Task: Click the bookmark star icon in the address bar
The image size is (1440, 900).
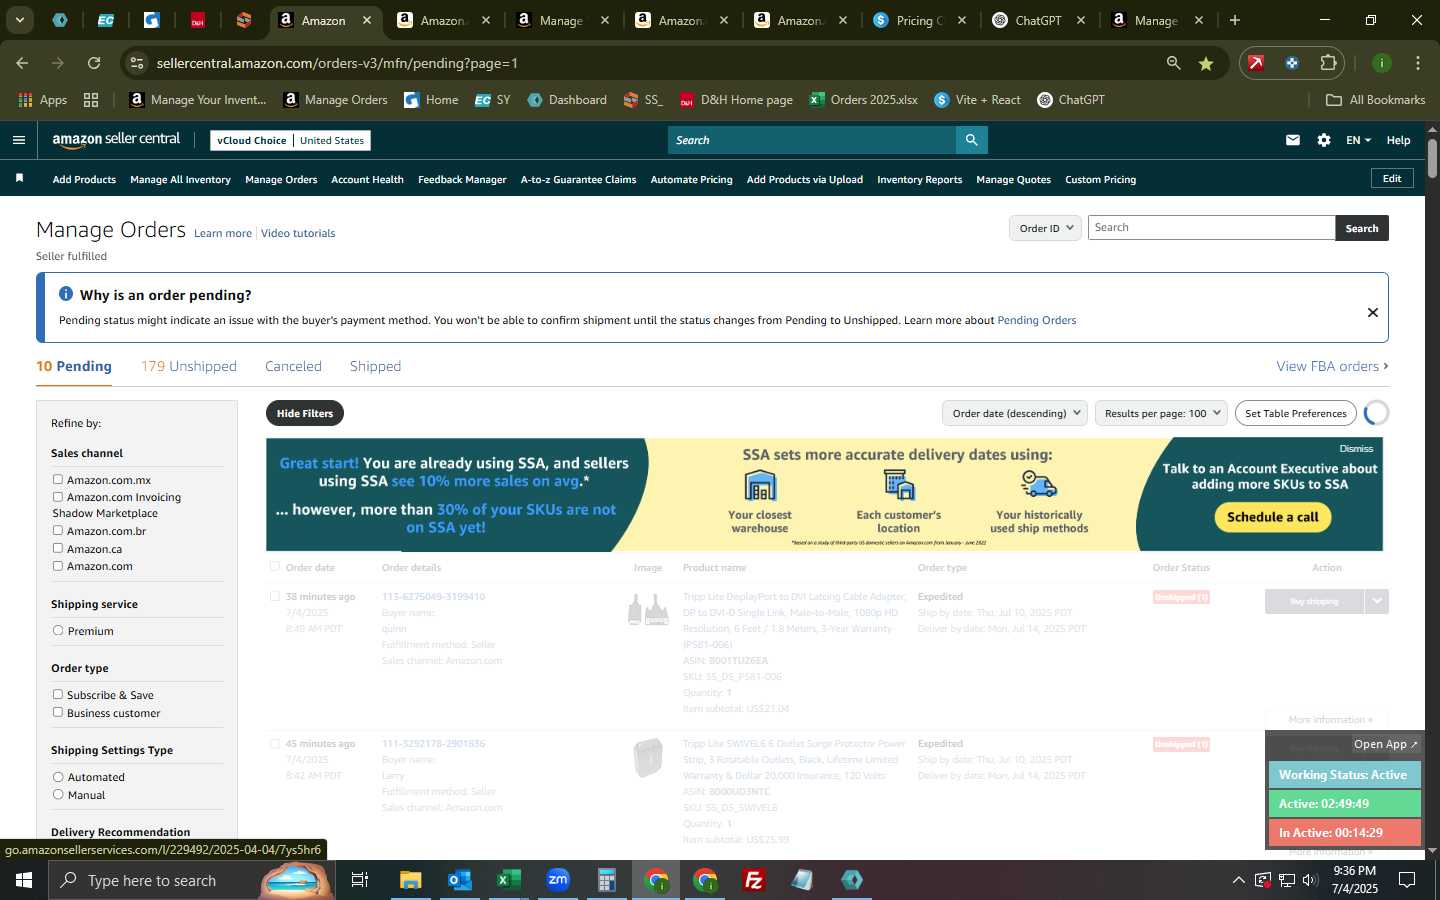Action: [x=1206, y=63]
